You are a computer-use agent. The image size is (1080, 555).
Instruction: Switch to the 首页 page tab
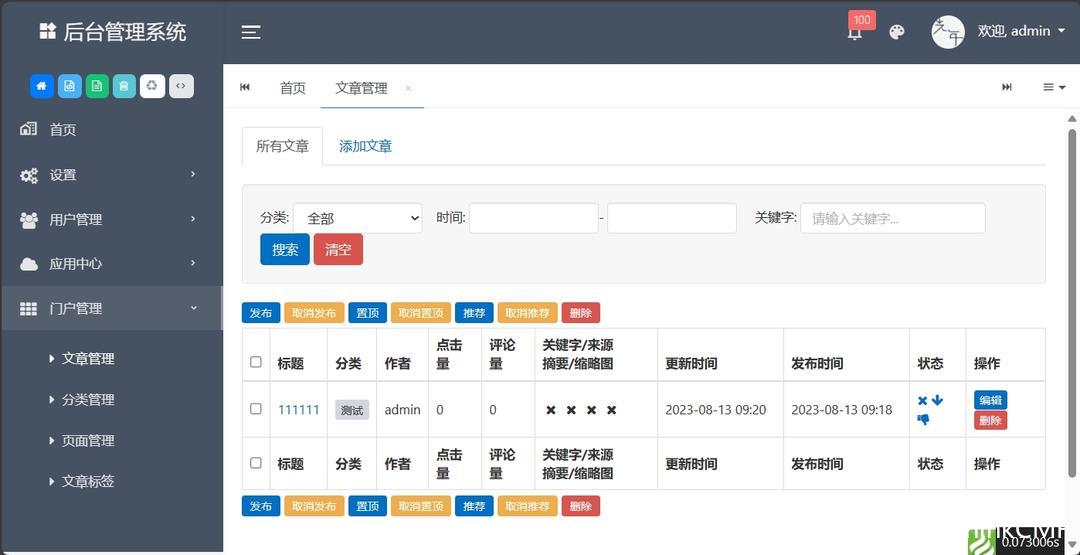pyautogui.click(x=293, y=88)
